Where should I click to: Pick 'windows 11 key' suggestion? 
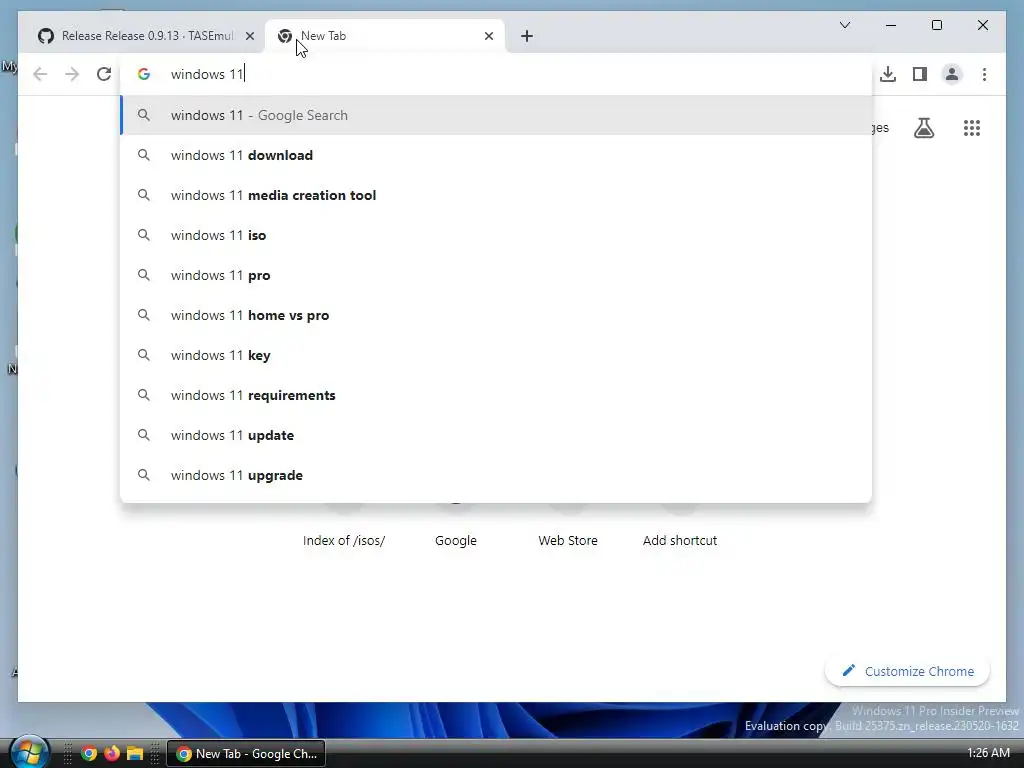[x=496, y=355]
